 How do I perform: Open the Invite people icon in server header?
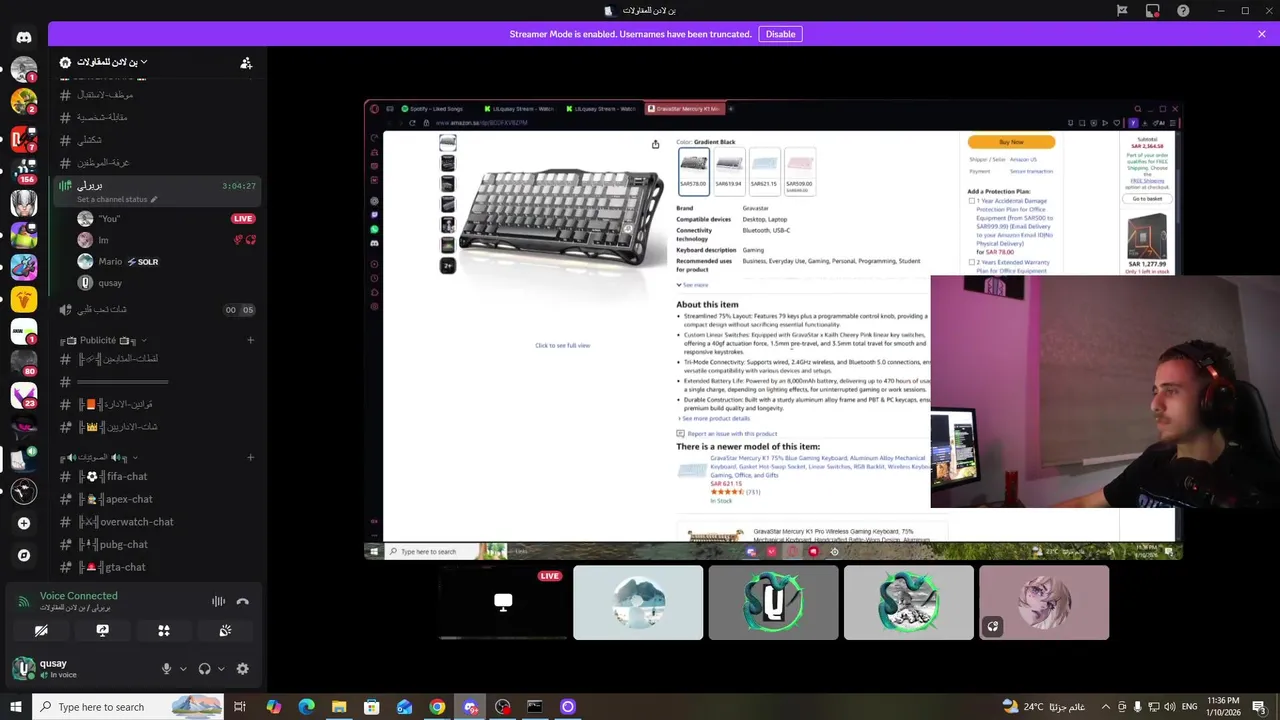tap(246, 63)
